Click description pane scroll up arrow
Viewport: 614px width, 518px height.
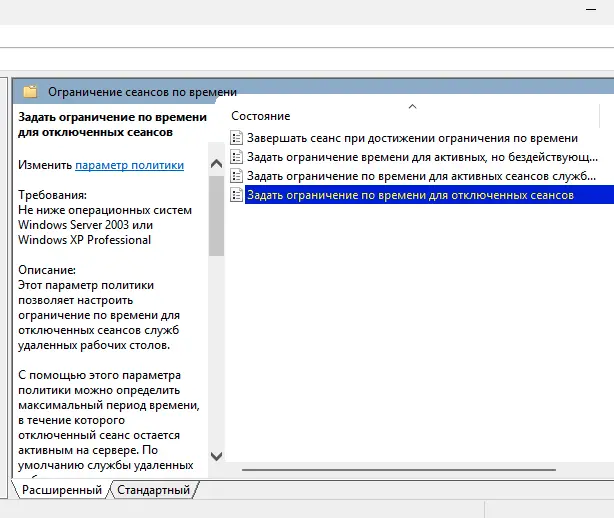(216, 164)
